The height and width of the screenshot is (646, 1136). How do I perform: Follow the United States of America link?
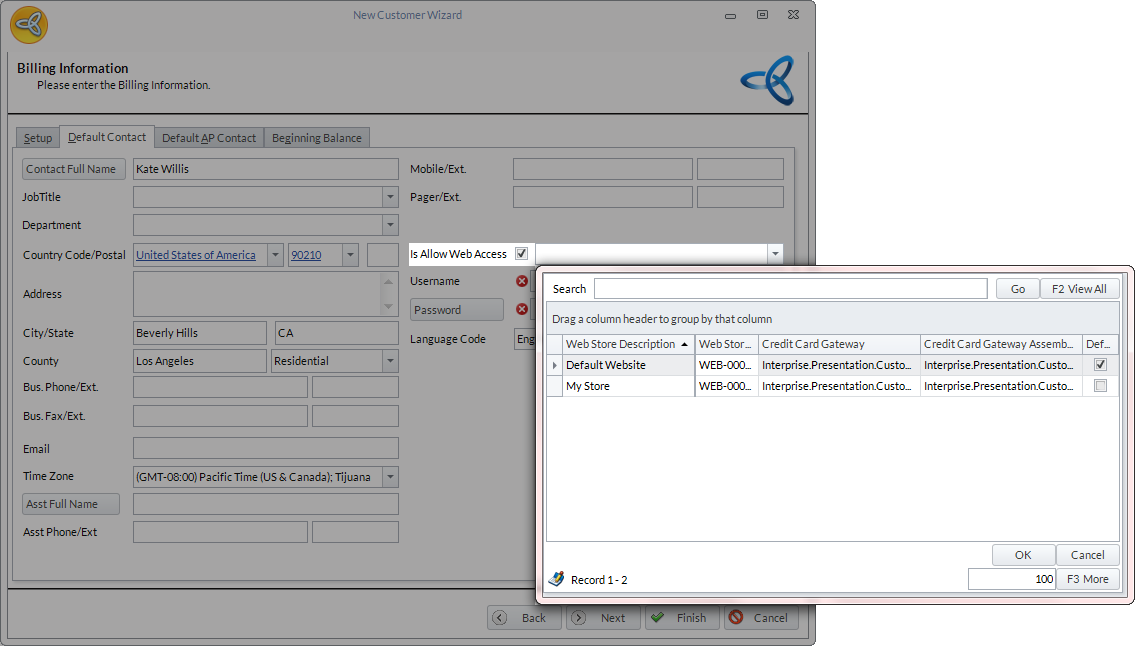196,255
